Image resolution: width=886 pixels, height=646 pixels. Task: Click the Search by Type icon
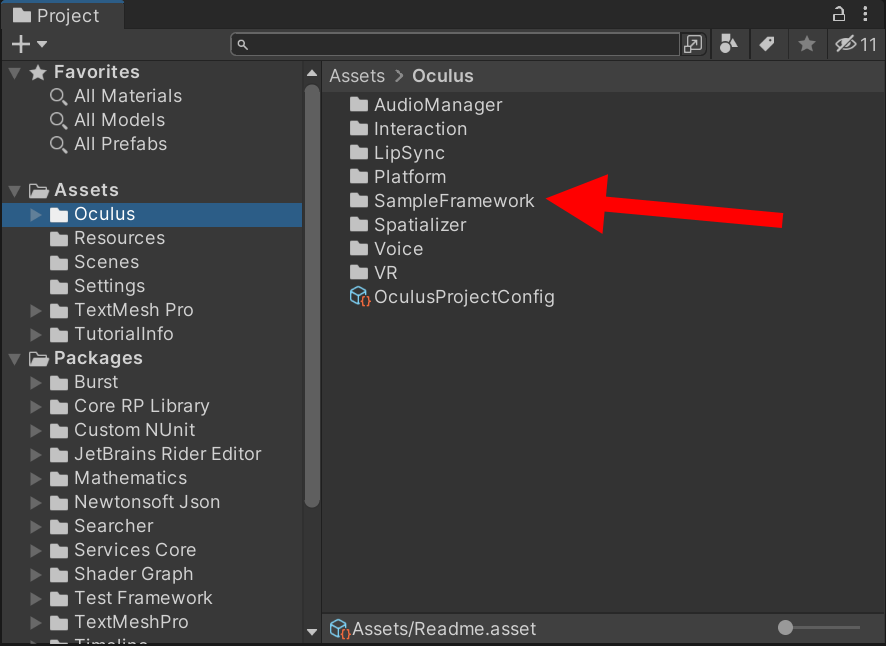pyautogui.click(x=728, y=44)
